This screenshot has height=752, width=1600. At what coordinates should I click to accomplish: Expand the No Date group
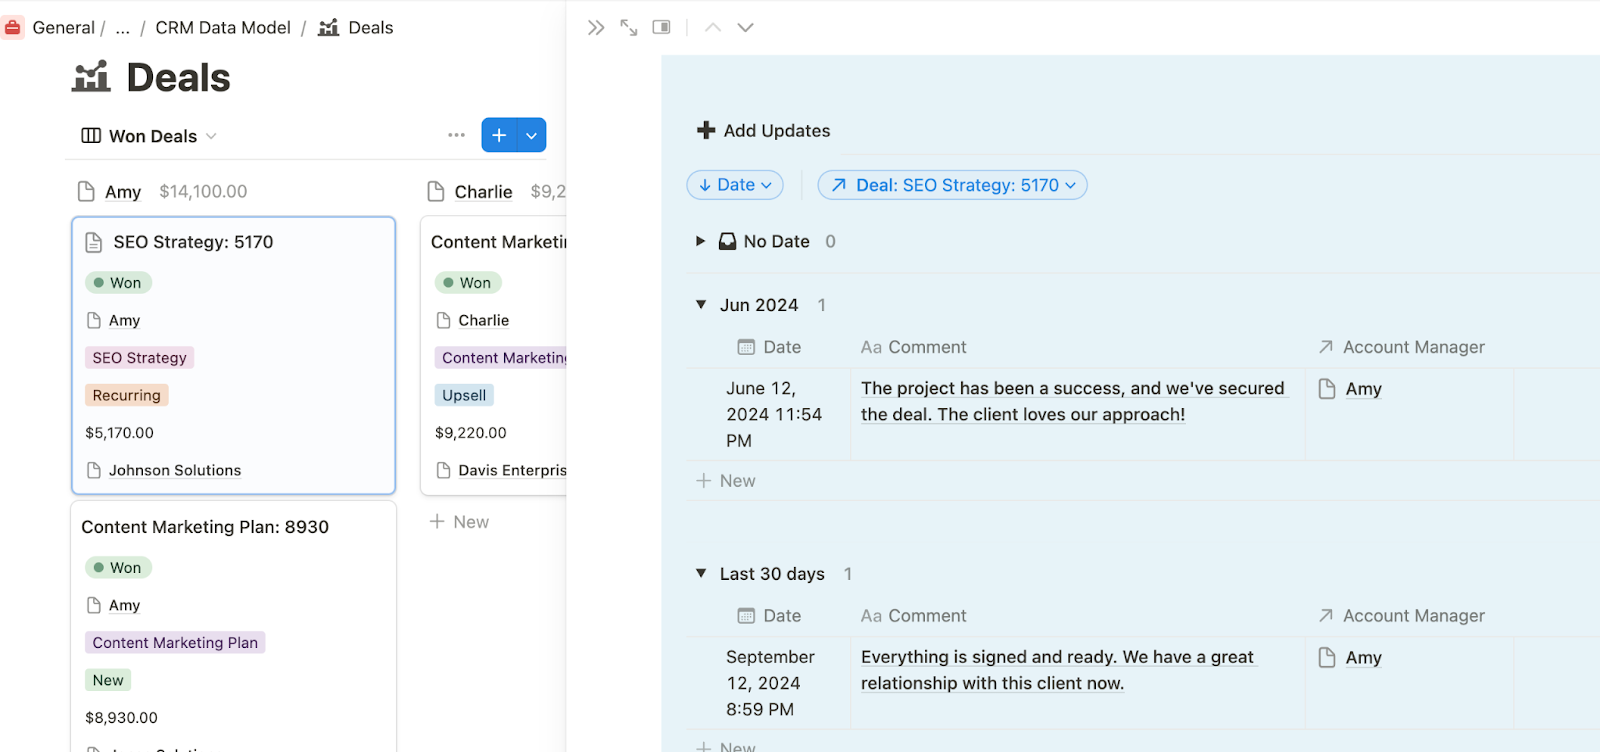click(x=701, y=241)
